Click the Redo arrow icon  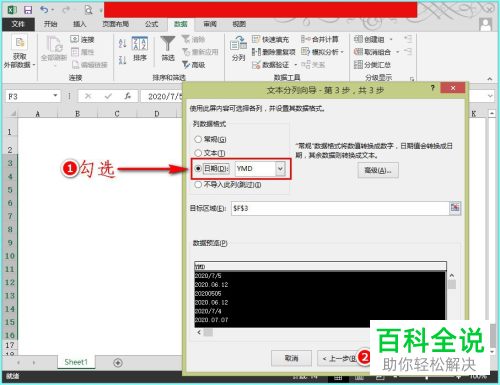click(66, 10)
